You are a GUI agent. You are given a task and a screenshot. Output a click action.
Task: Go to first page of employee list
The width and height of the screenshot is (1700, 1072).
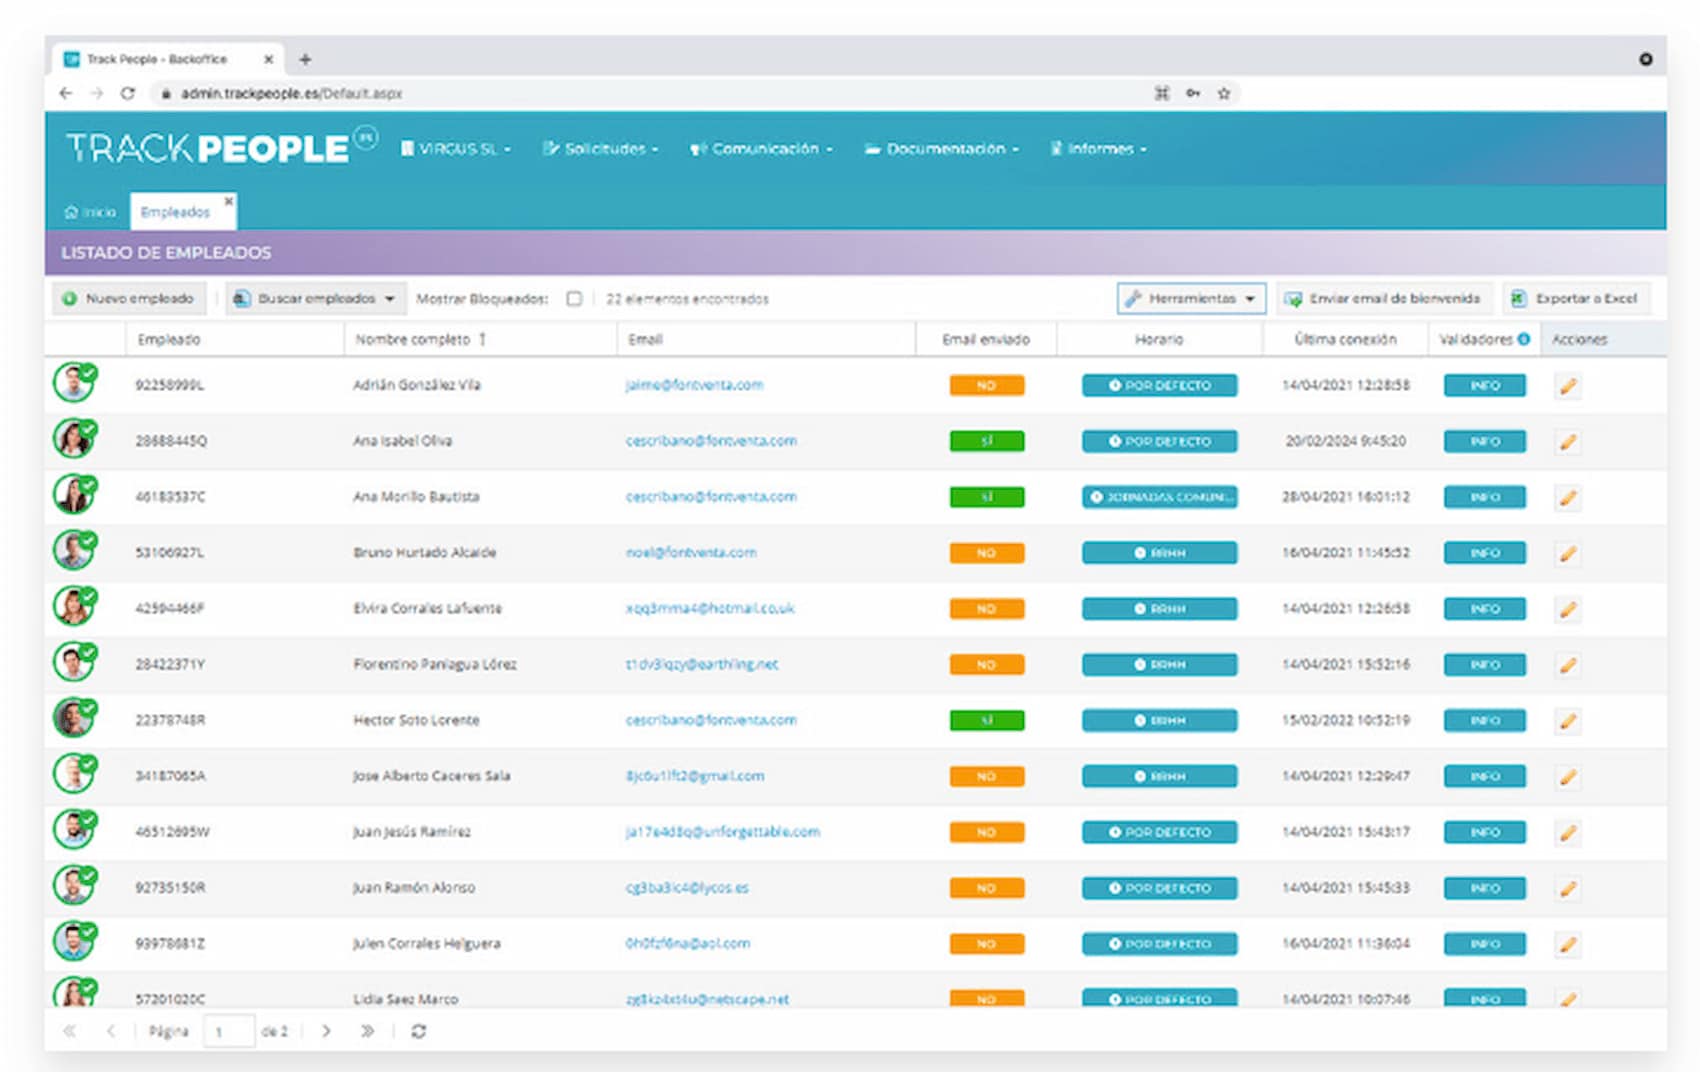tap(69, 1031)
